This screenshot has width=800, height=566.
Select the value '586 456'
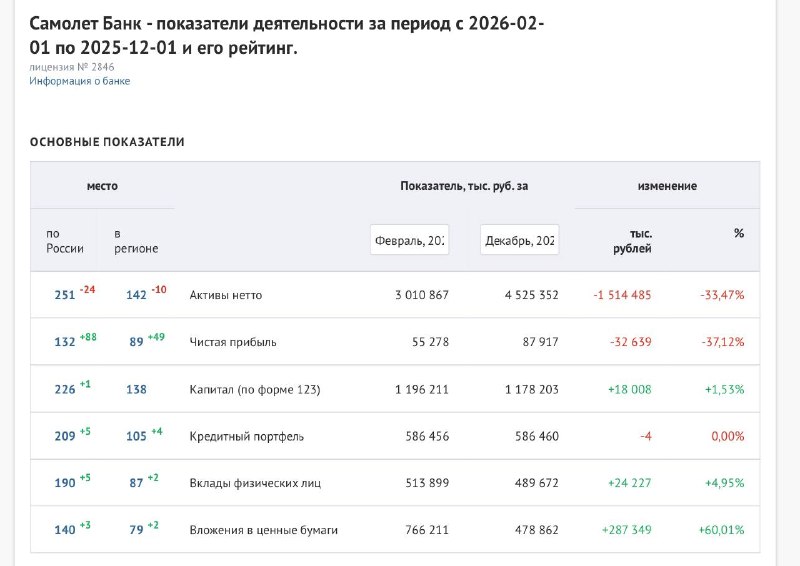tap(428, 436)
